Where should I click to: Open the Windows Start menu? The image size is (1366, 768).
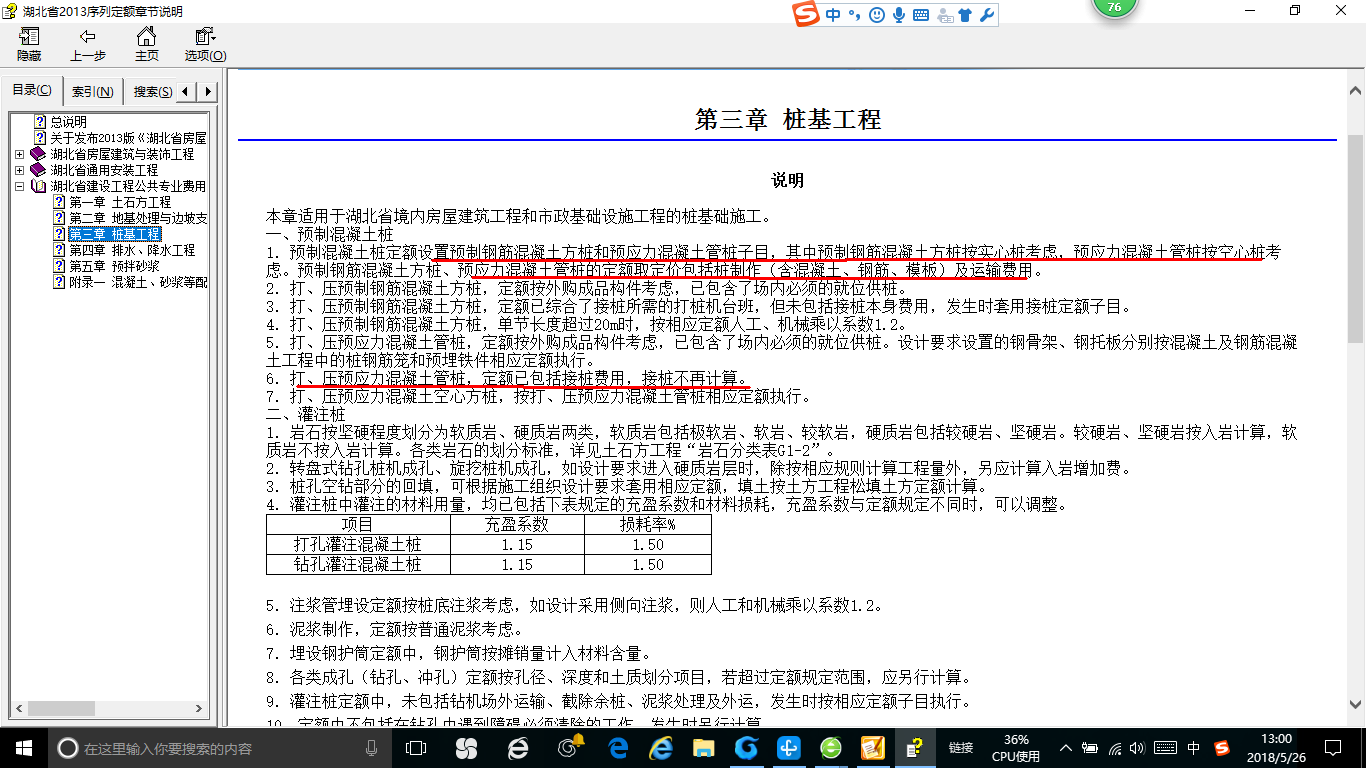tap(24, 748)
